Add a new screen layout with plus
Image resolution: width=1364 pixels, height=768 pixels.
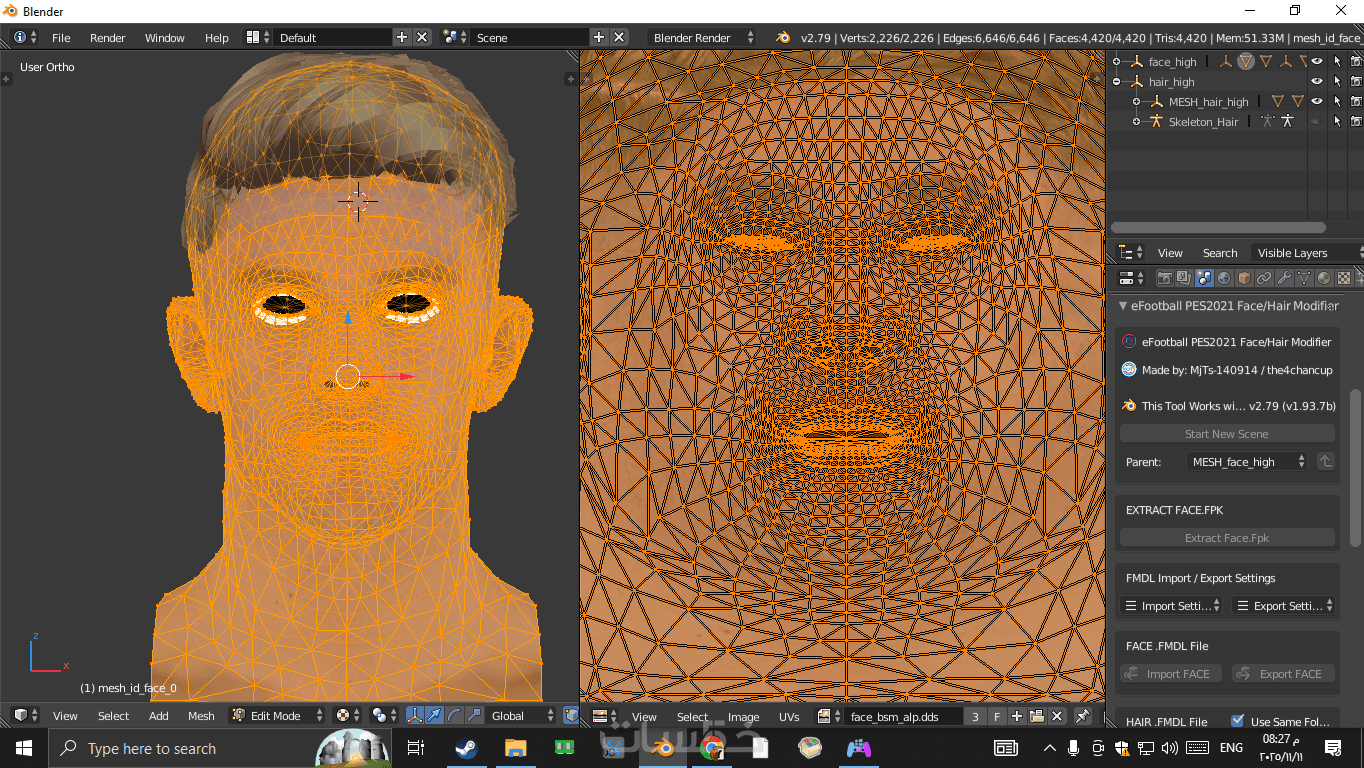pyautogui.click(x=402, y=37)
